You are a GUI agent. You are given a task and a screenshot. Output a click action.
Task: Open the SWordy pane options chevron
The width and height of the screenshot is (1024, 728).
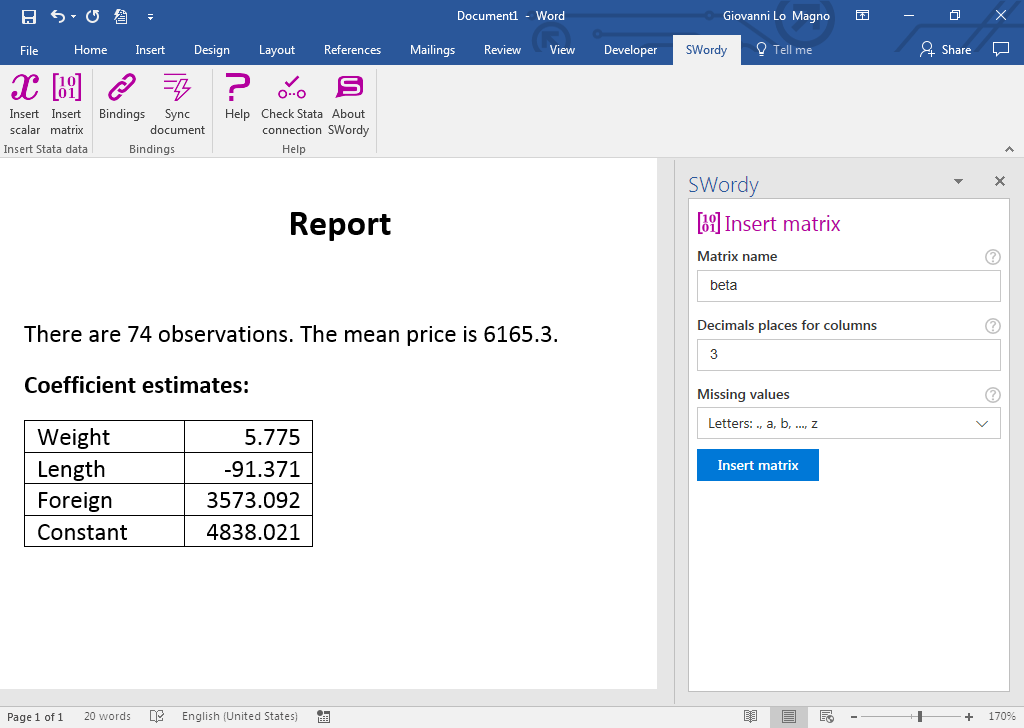[958, 181]
